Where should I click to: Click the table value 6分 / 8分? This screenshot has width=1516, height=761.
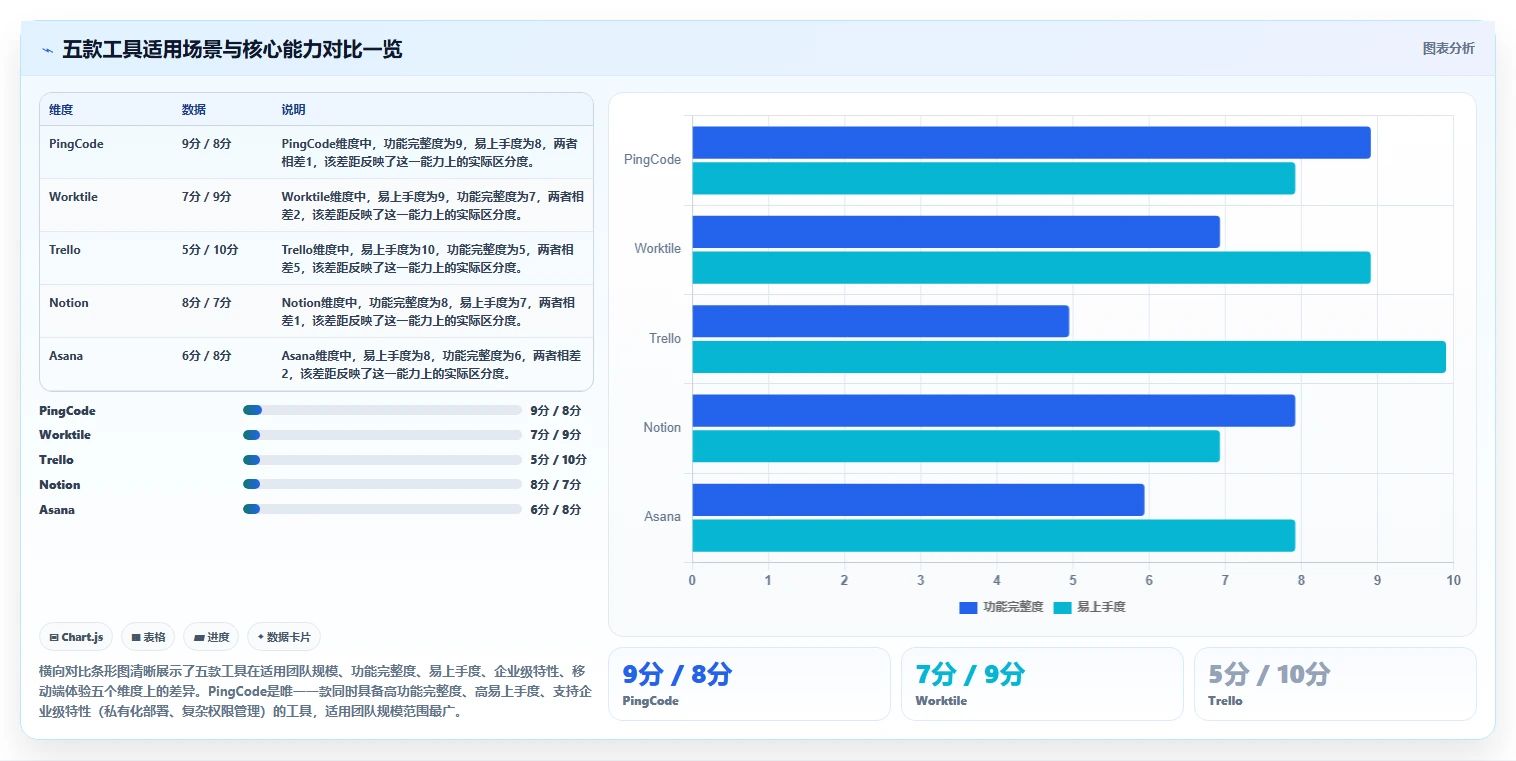[207, 356]
